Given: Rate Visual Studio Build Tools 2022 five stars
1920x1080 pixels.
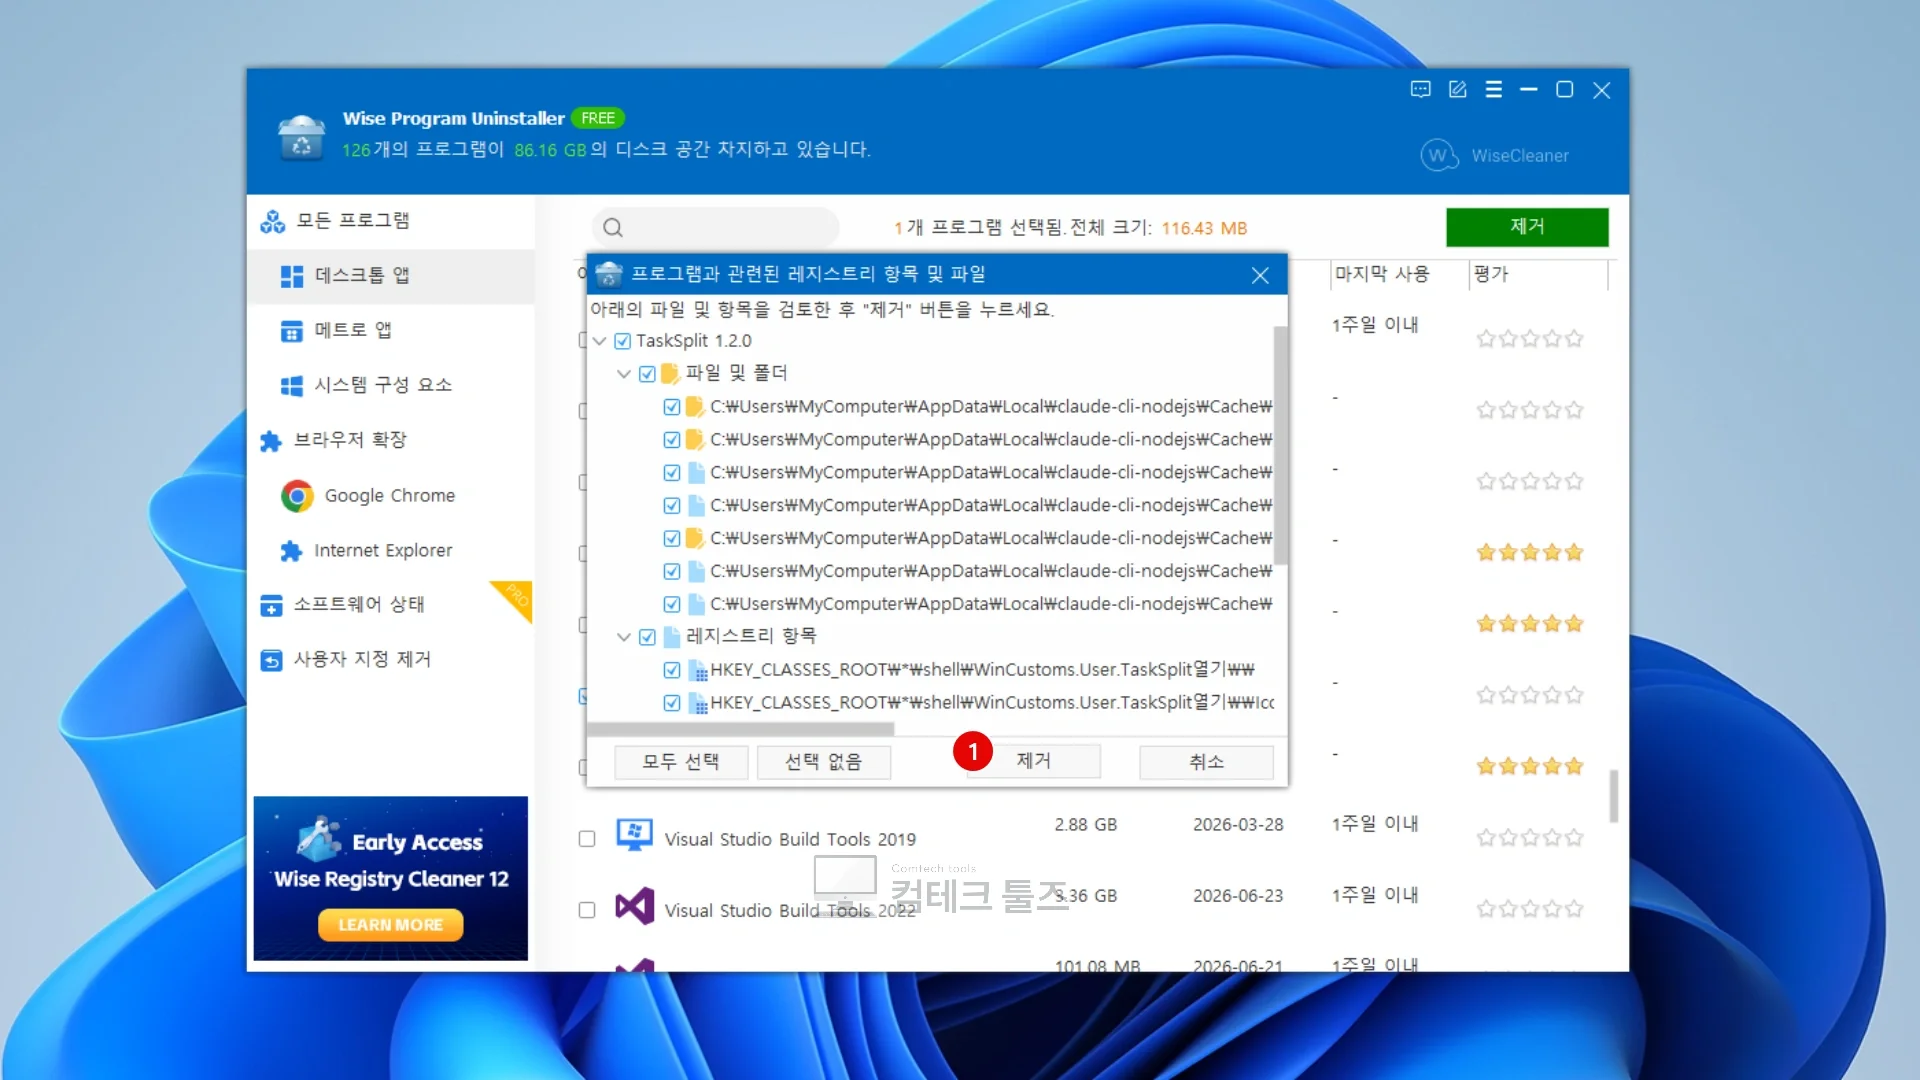Looking at the screenshot, I should [1574, 909].
